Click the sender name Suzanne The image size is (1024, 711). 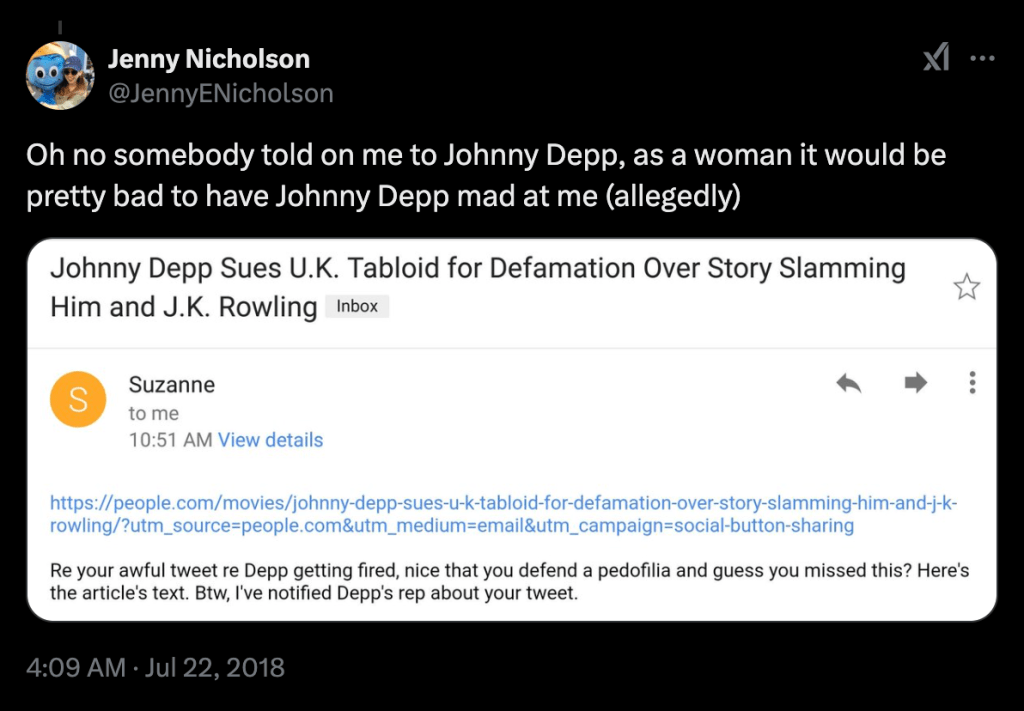tap(172, 385)
